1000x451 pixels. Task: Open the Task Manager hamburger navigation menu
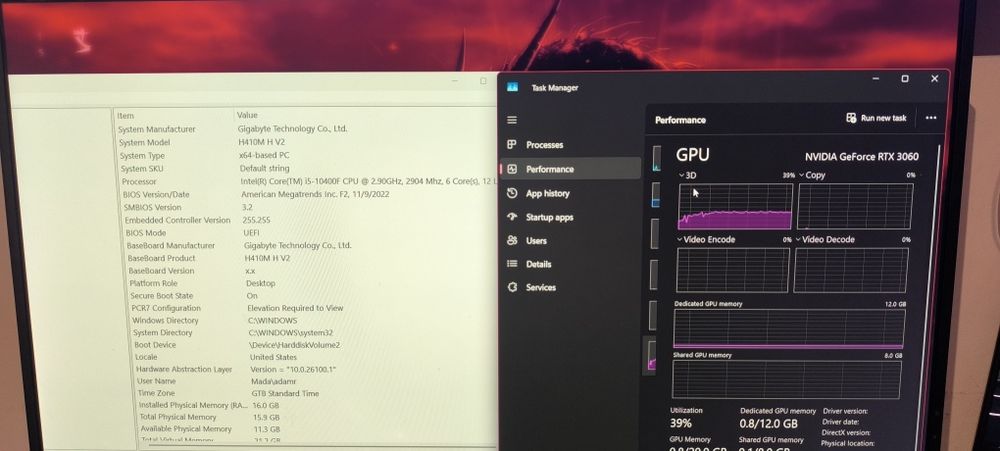pos(512,120)
